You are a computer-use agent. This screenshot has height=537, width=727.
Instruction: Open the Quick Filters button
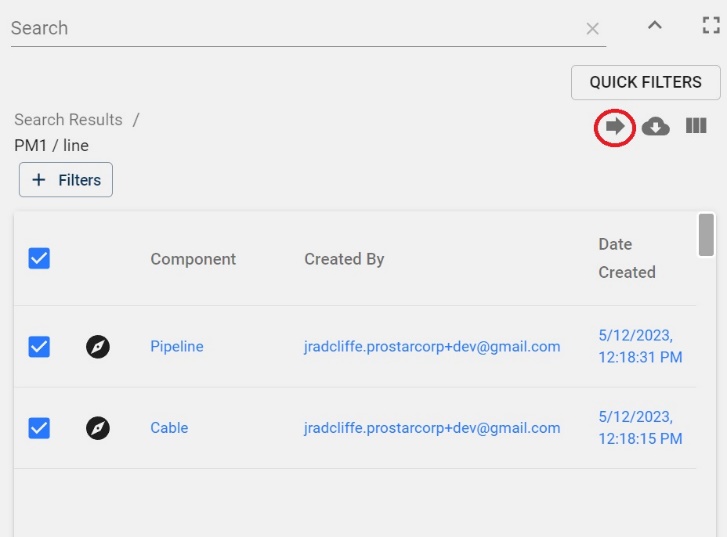coord(645,82)
